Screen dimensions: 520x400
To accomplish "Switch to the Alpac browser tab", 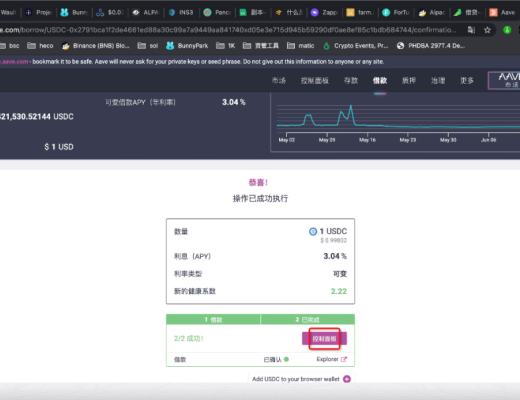I will [x=431, y=12].
